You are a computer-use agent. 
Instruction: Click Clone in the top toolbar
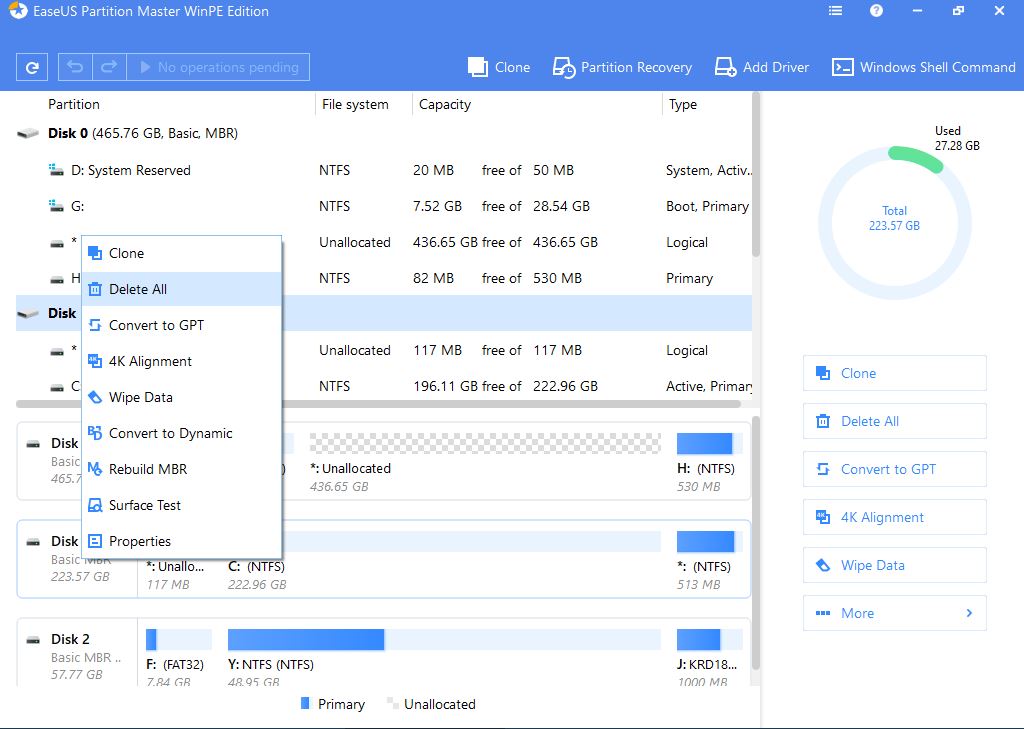coord(499,67)
